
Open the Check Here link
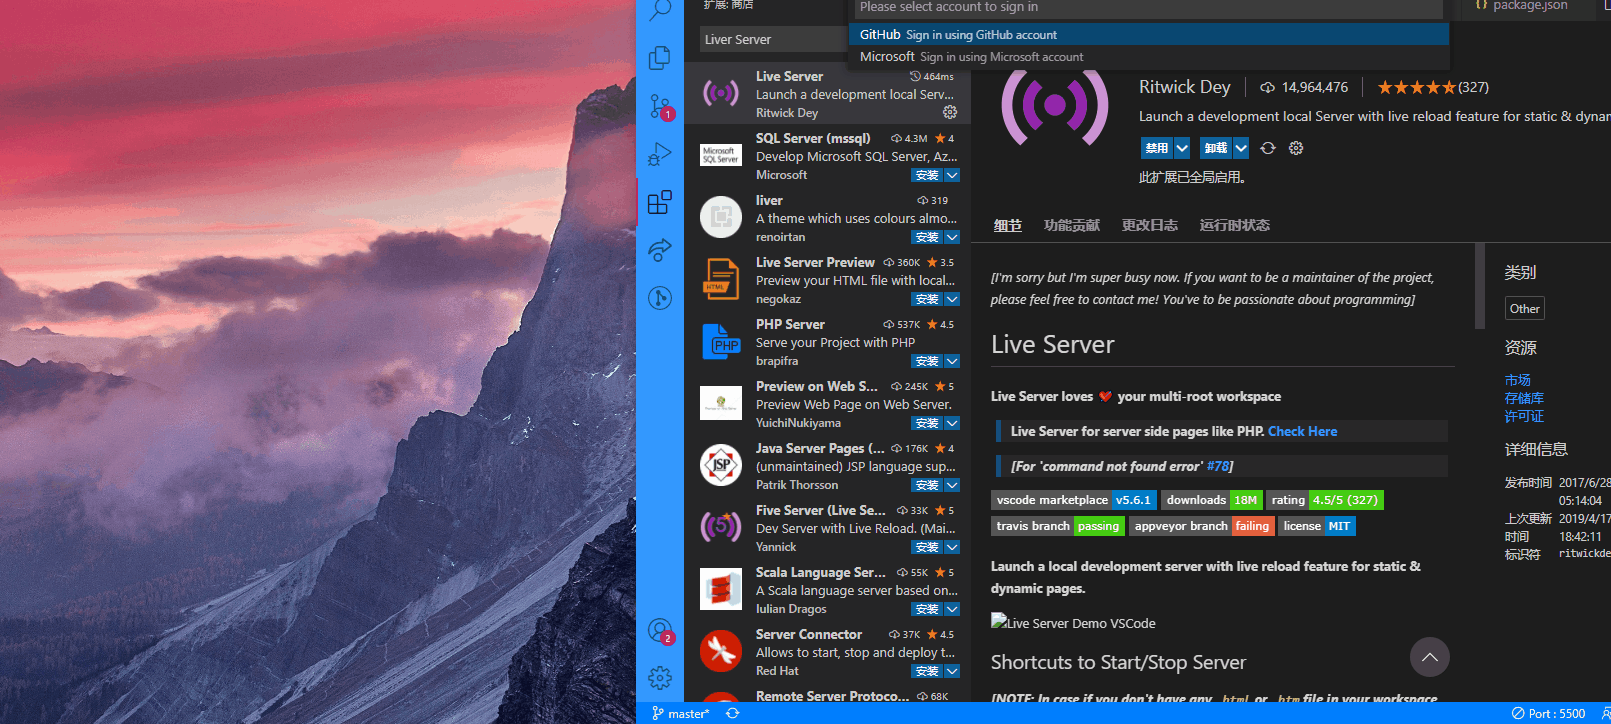1302,431
